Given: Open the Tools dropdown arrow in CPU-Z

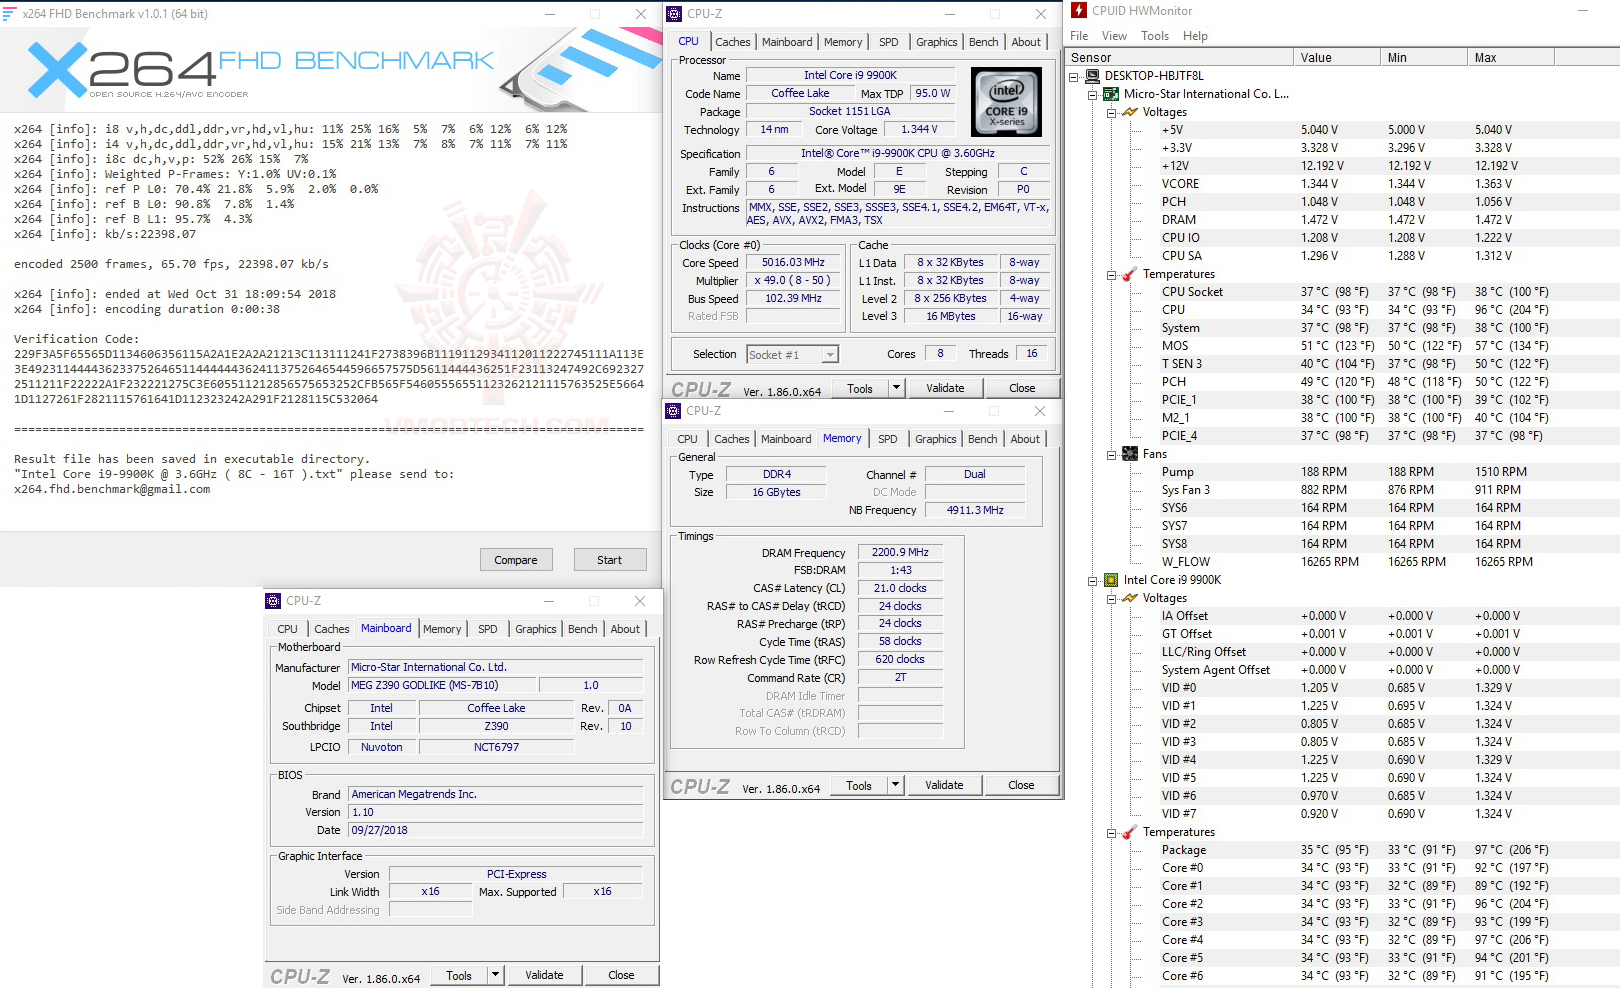Looking at the screenshot, I should point(896,387).
